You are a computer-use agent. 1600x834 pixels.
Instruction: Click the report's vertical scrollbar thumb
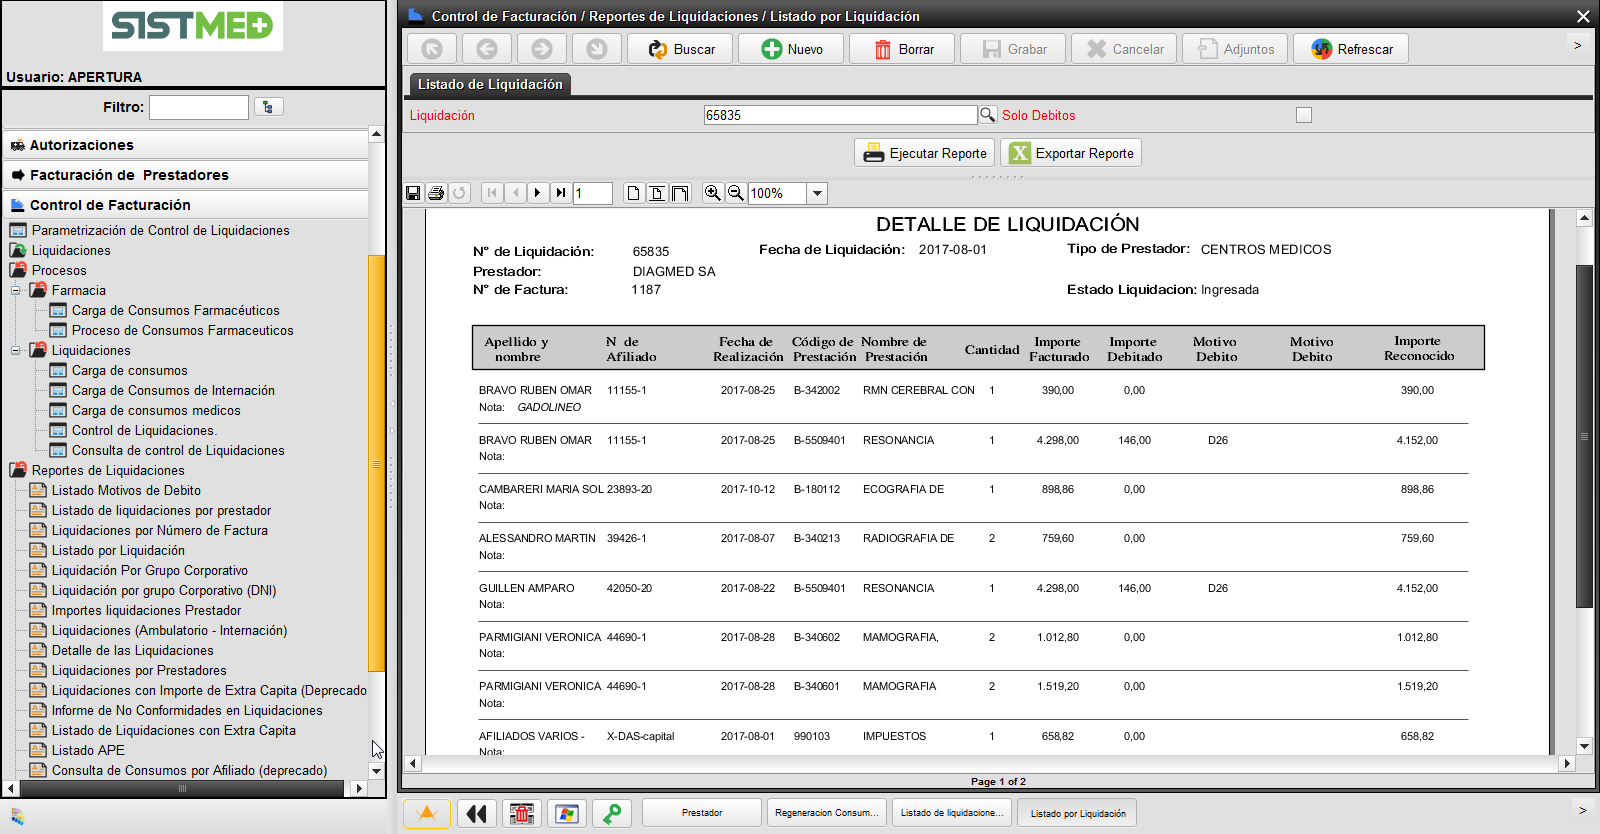pos(1583,436)
